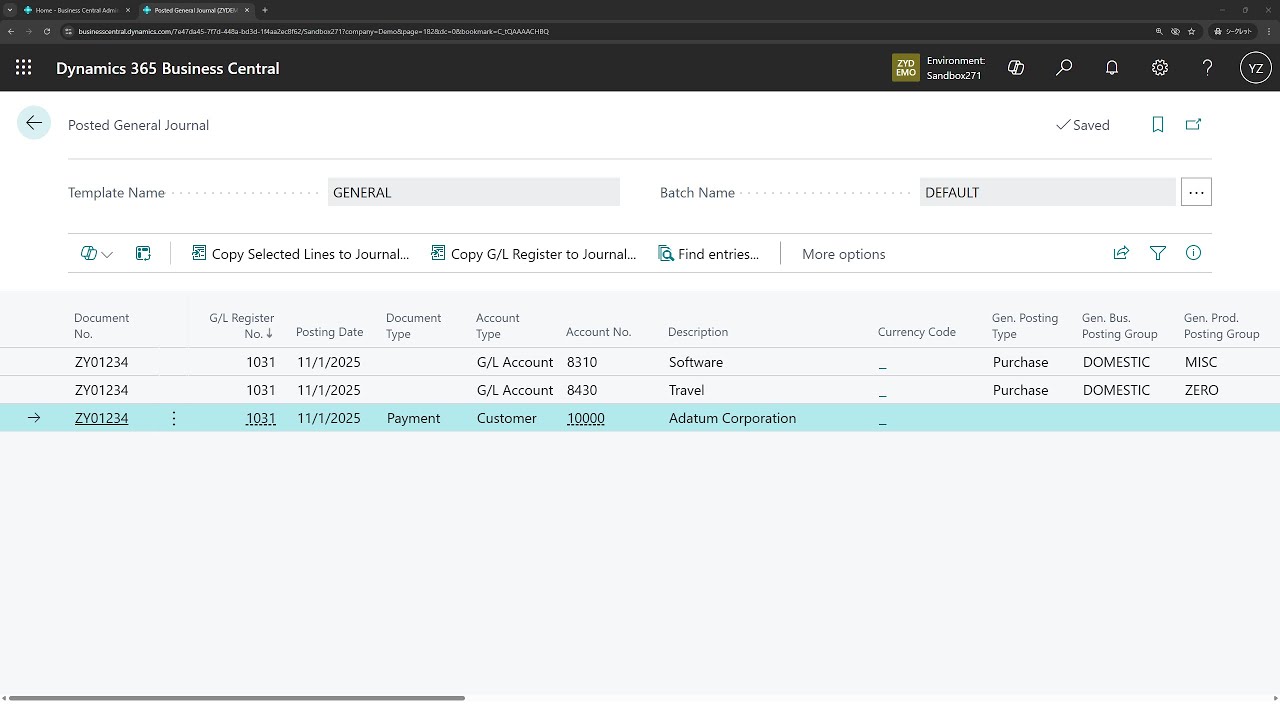Click the Share icon in the action bar
The height and width of the screenshot is (720, 1280).
coord(1121,254)
